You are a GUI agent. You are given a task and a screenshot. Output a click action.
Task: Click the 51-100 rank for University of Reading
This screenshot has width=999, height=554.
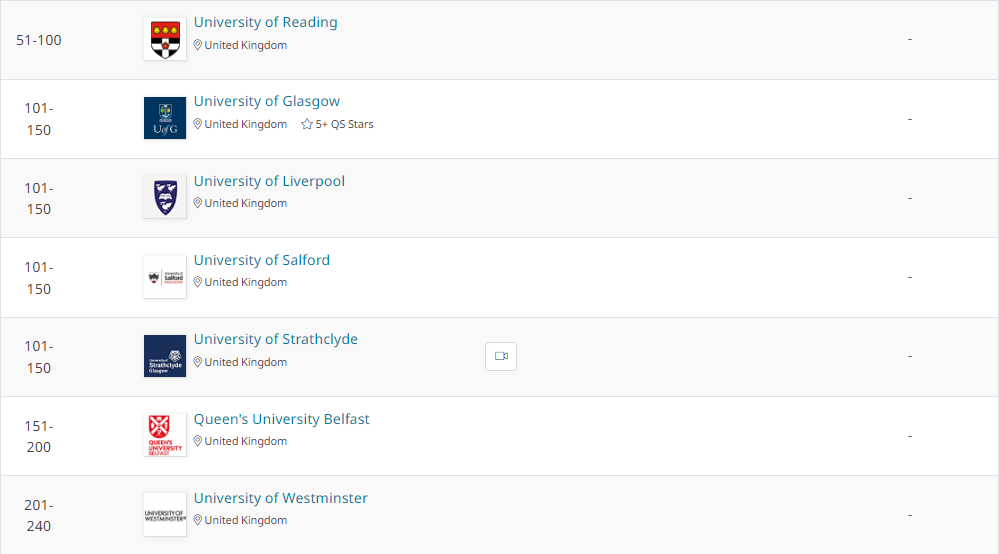tap(39, 40)
